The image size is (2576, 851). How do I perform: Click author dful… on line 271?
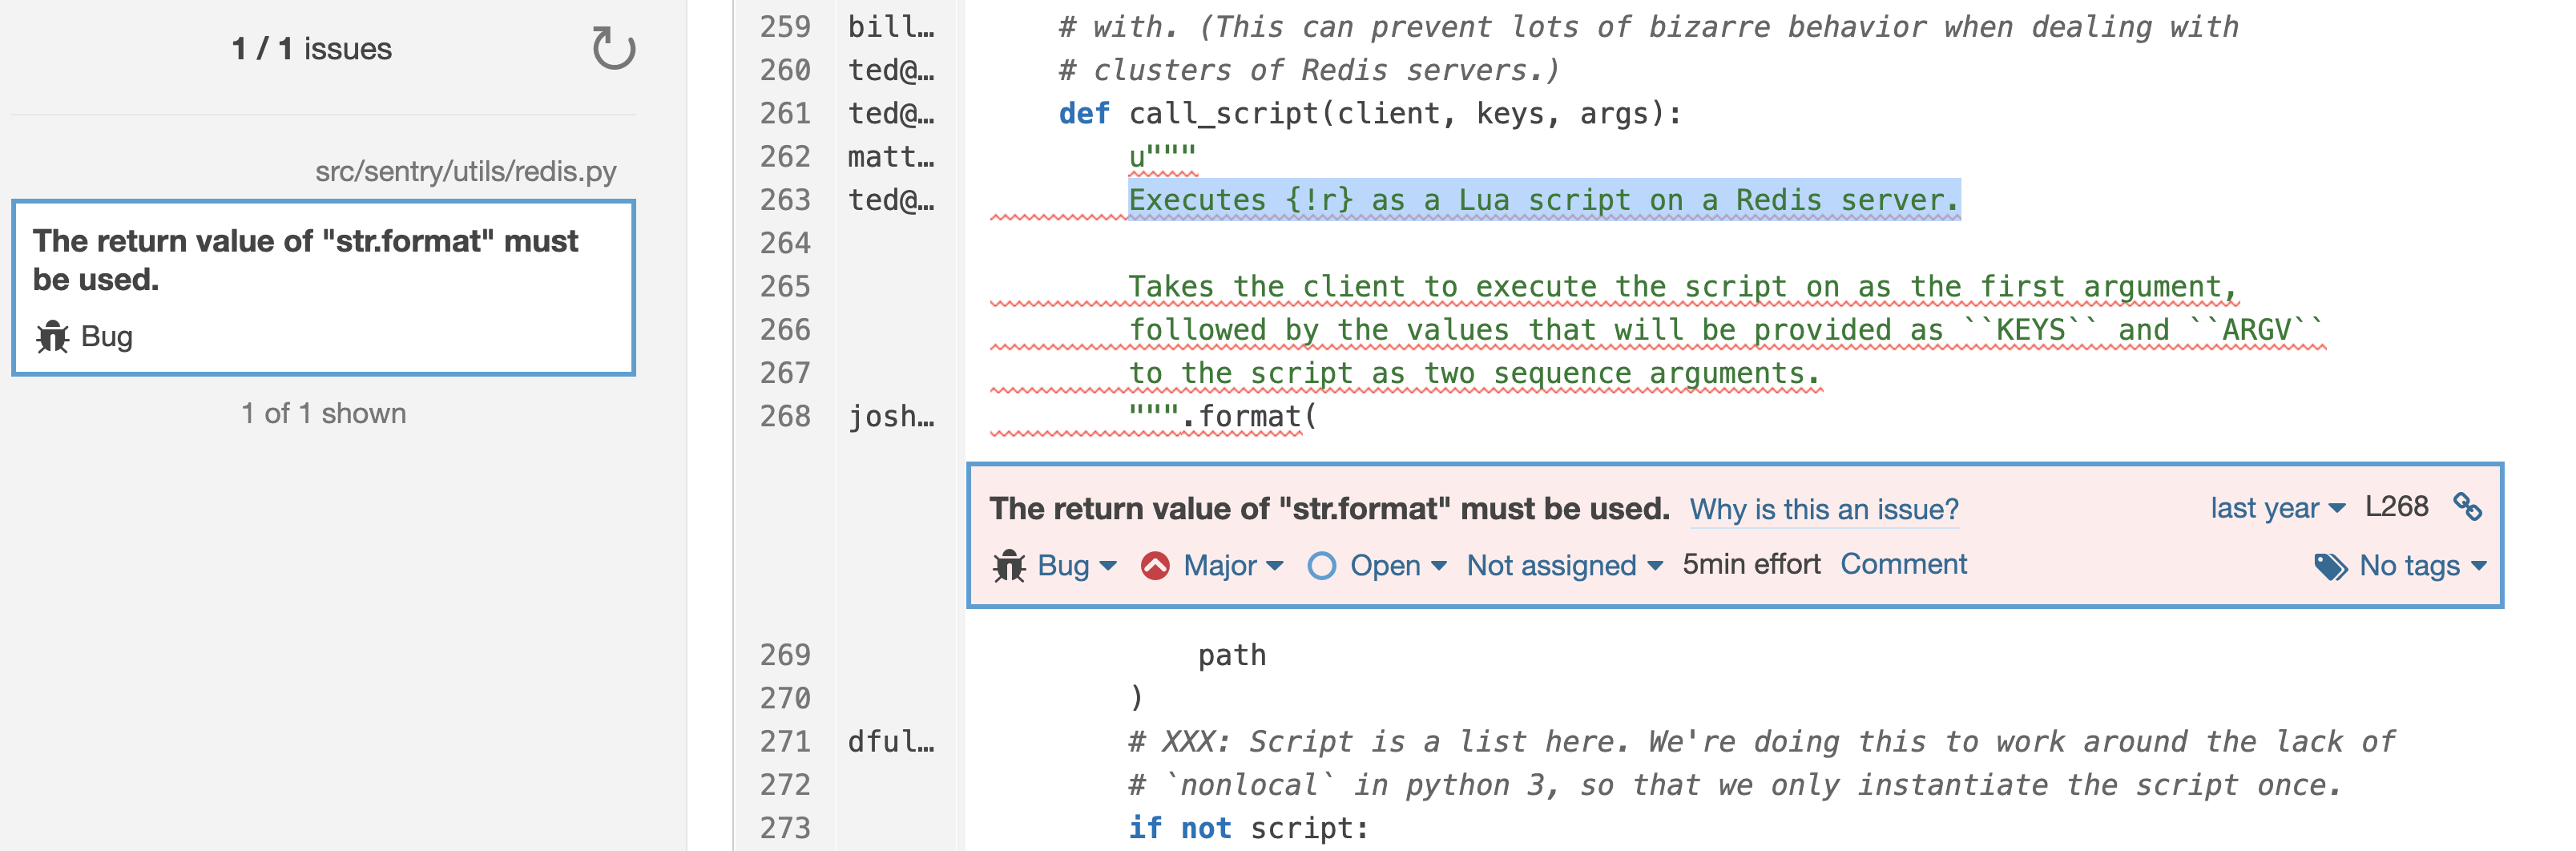pyautogui.click(x=891, y=742)
